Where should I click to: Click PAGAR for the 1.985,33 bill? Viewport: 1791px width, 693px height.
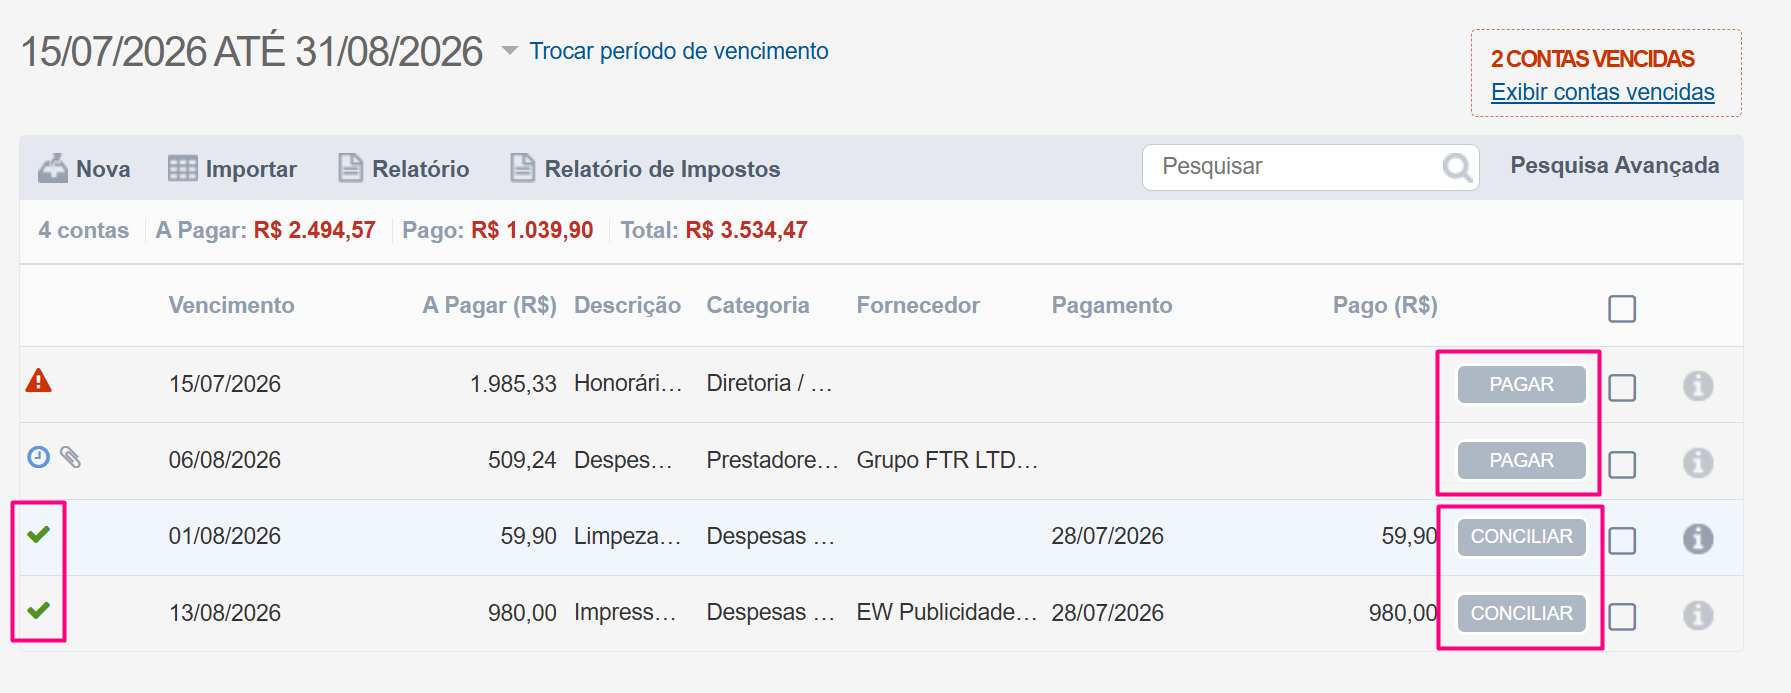click(1521, 384)
